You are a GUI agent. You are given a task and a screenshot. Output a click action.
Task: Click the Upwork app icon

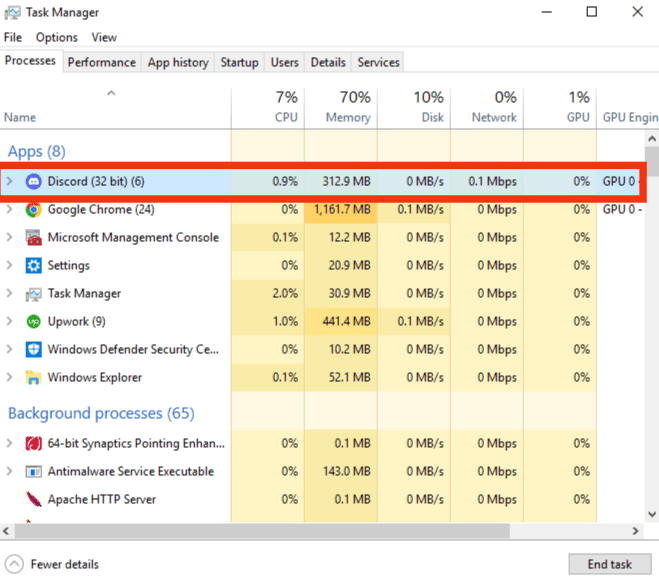[x=34, y=322]
